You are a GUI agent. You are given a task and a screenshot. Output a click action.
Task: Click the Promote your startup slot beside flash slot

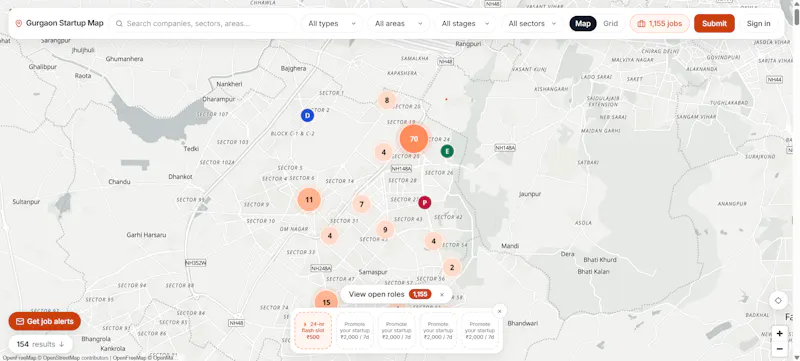(x=355, y=331)
